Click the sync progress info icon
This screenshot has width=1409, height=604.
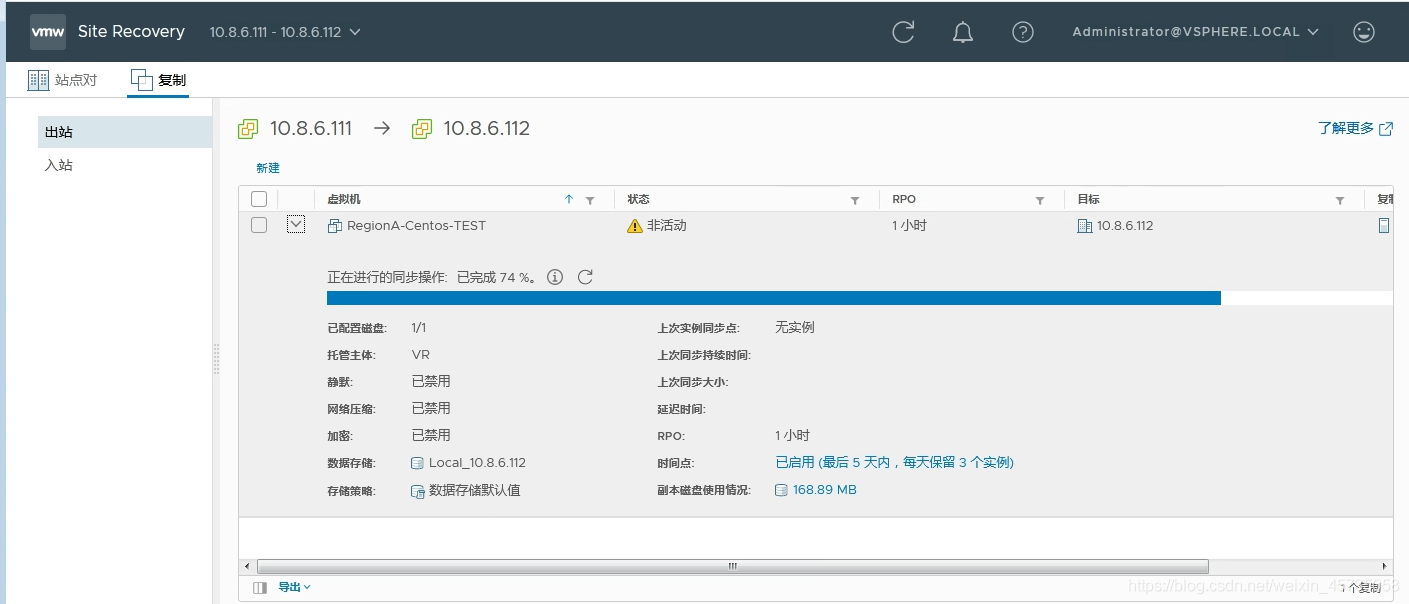click(555, 277)
